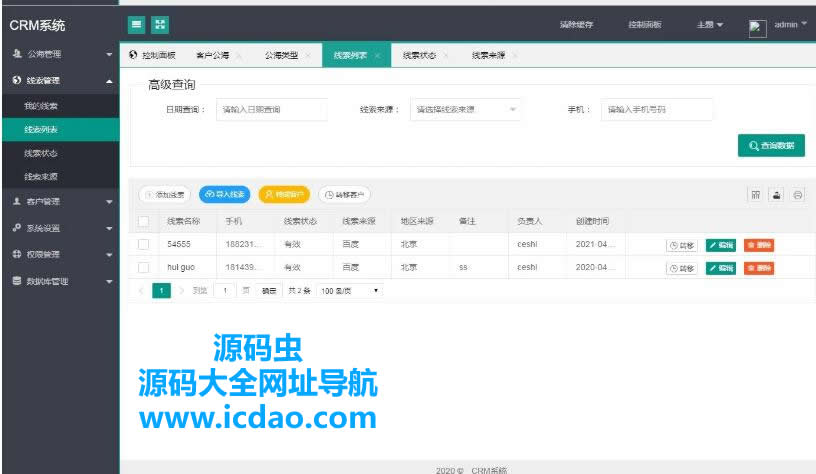
Task: Focus the jump-to-page number input
Action: pos(225,291)
